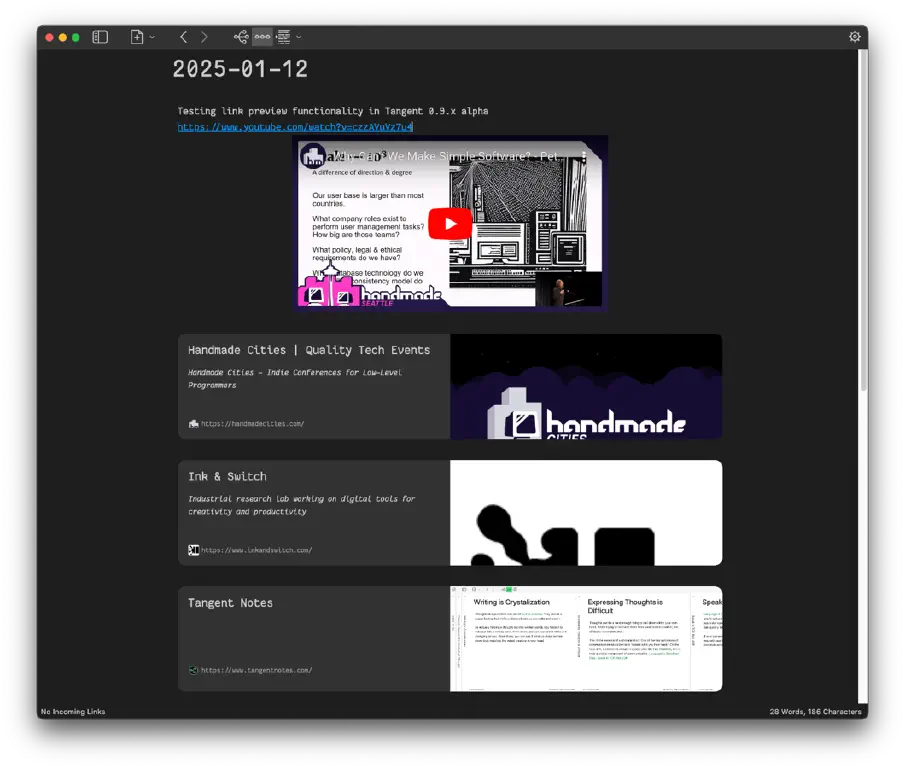Click the Handmade Cities description text
905x768 pixels.
(x=295, y=379)
